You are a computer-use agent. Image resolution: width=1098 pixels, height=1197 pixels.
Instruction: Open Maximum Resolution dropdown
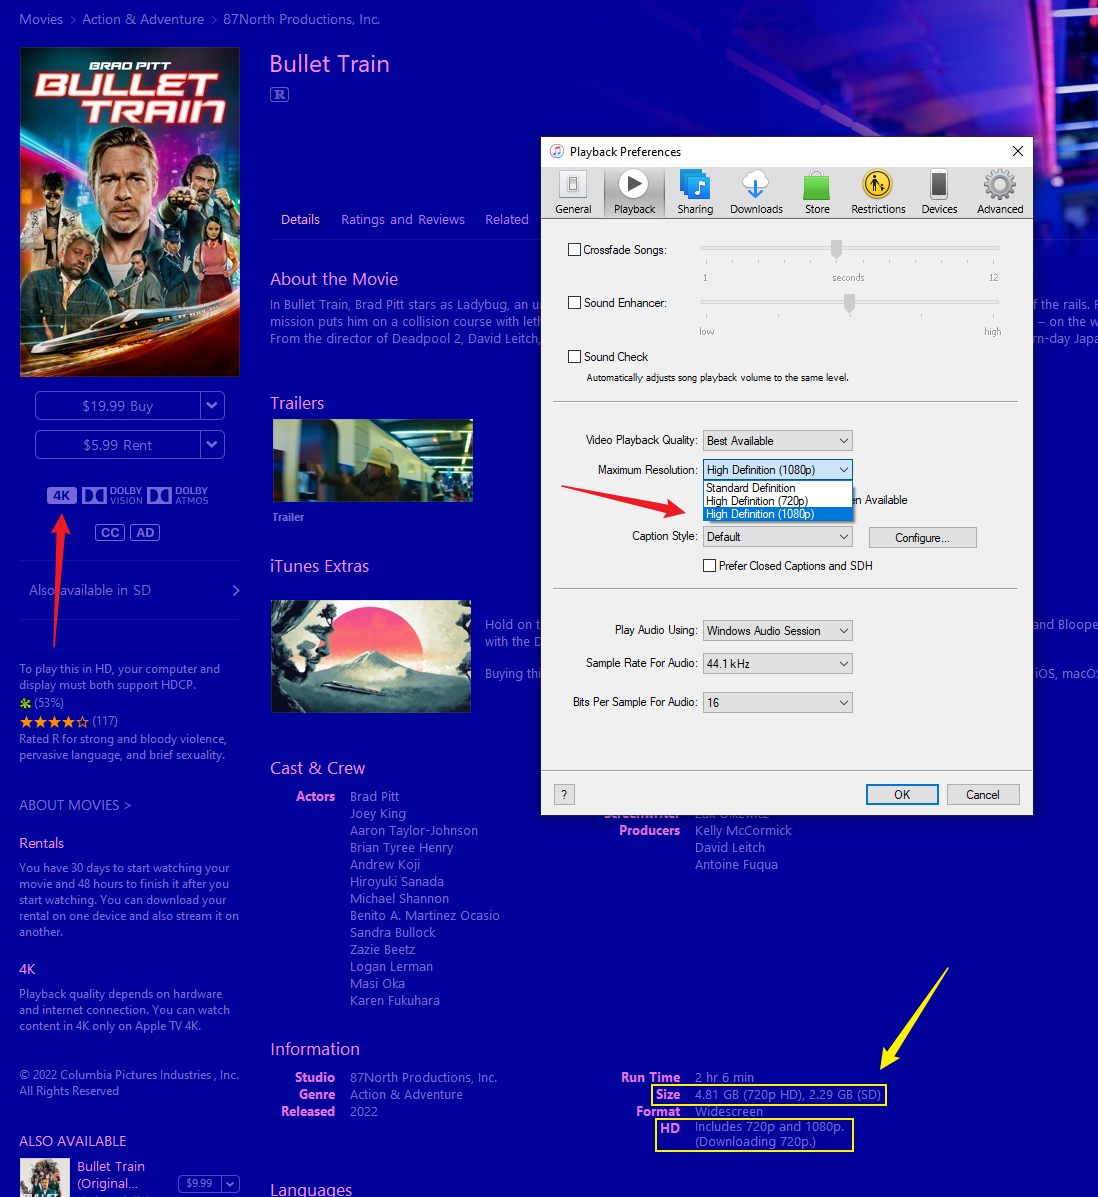(x=777, y=469)
